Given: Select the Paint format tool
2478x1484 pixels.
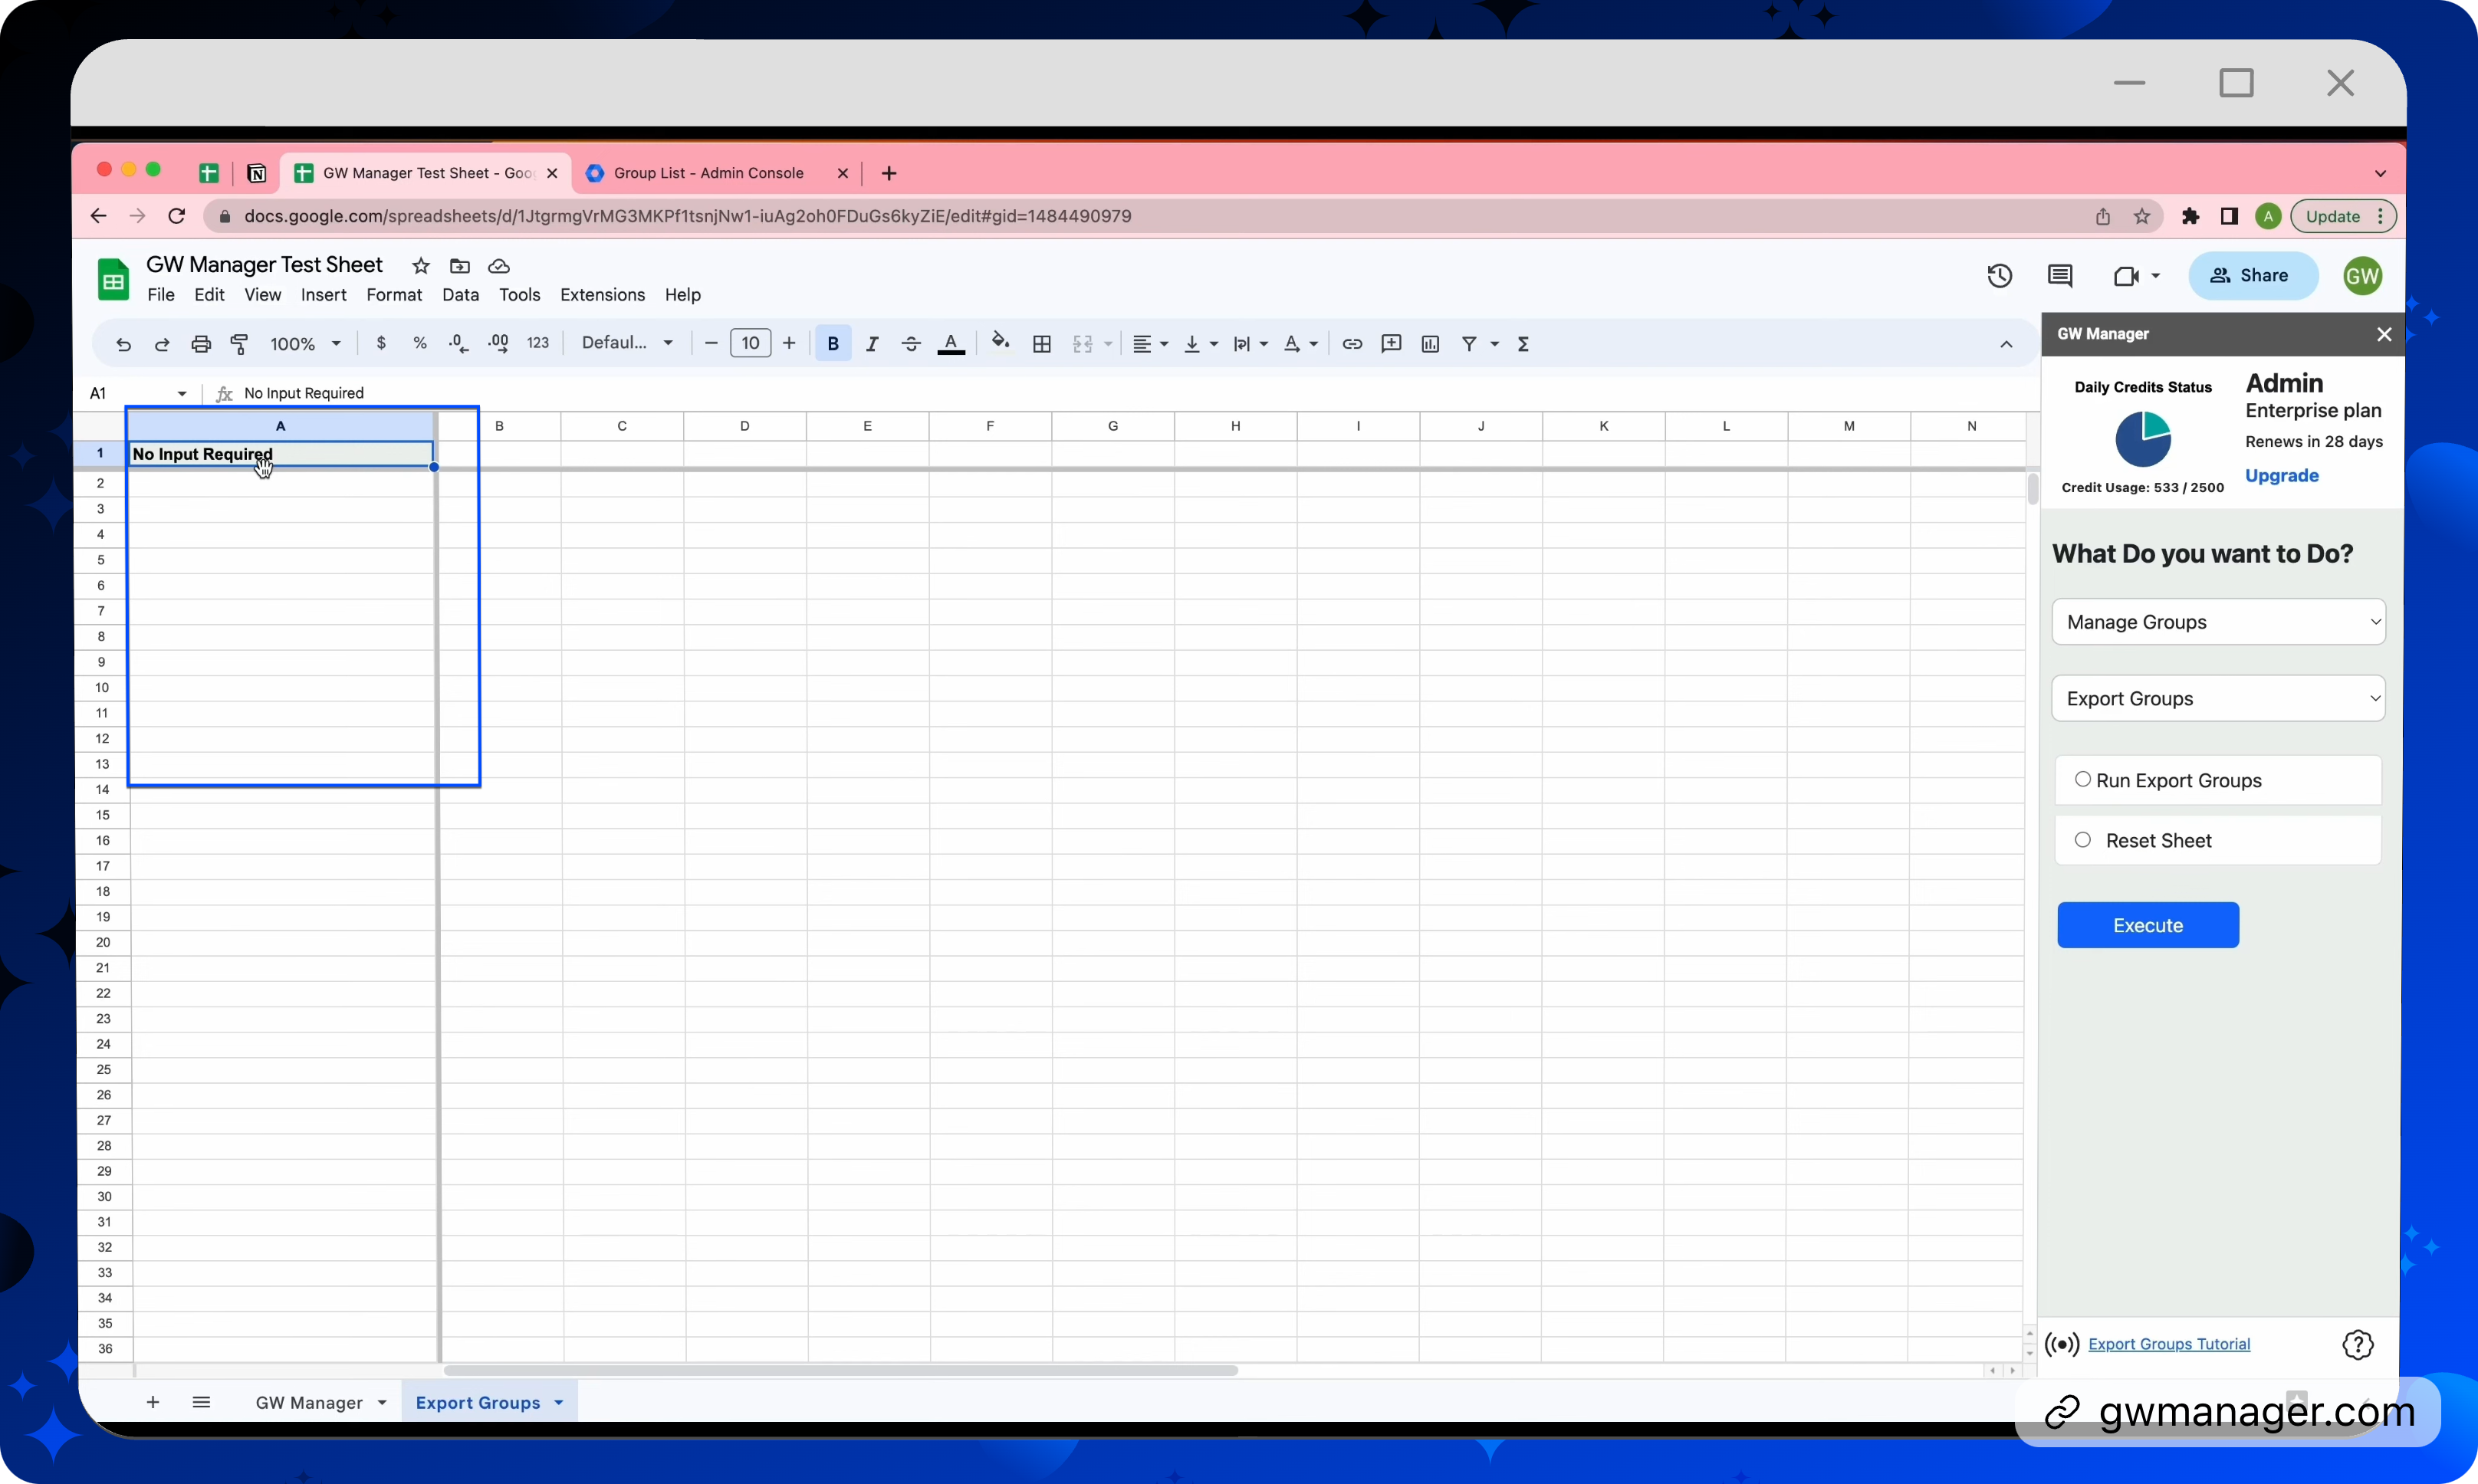Looking at the screenshot, I should click(x=240, y=344).
